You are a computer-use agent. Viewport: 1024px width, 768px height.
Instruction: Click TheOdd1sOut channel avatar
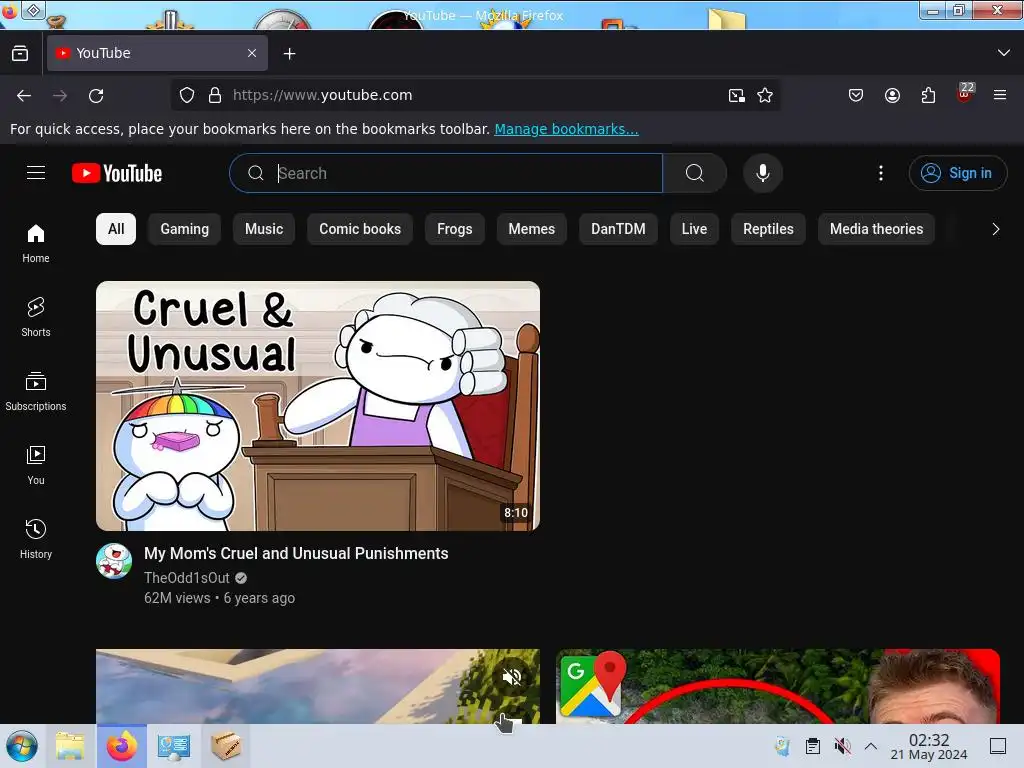[x=114, y=561]
